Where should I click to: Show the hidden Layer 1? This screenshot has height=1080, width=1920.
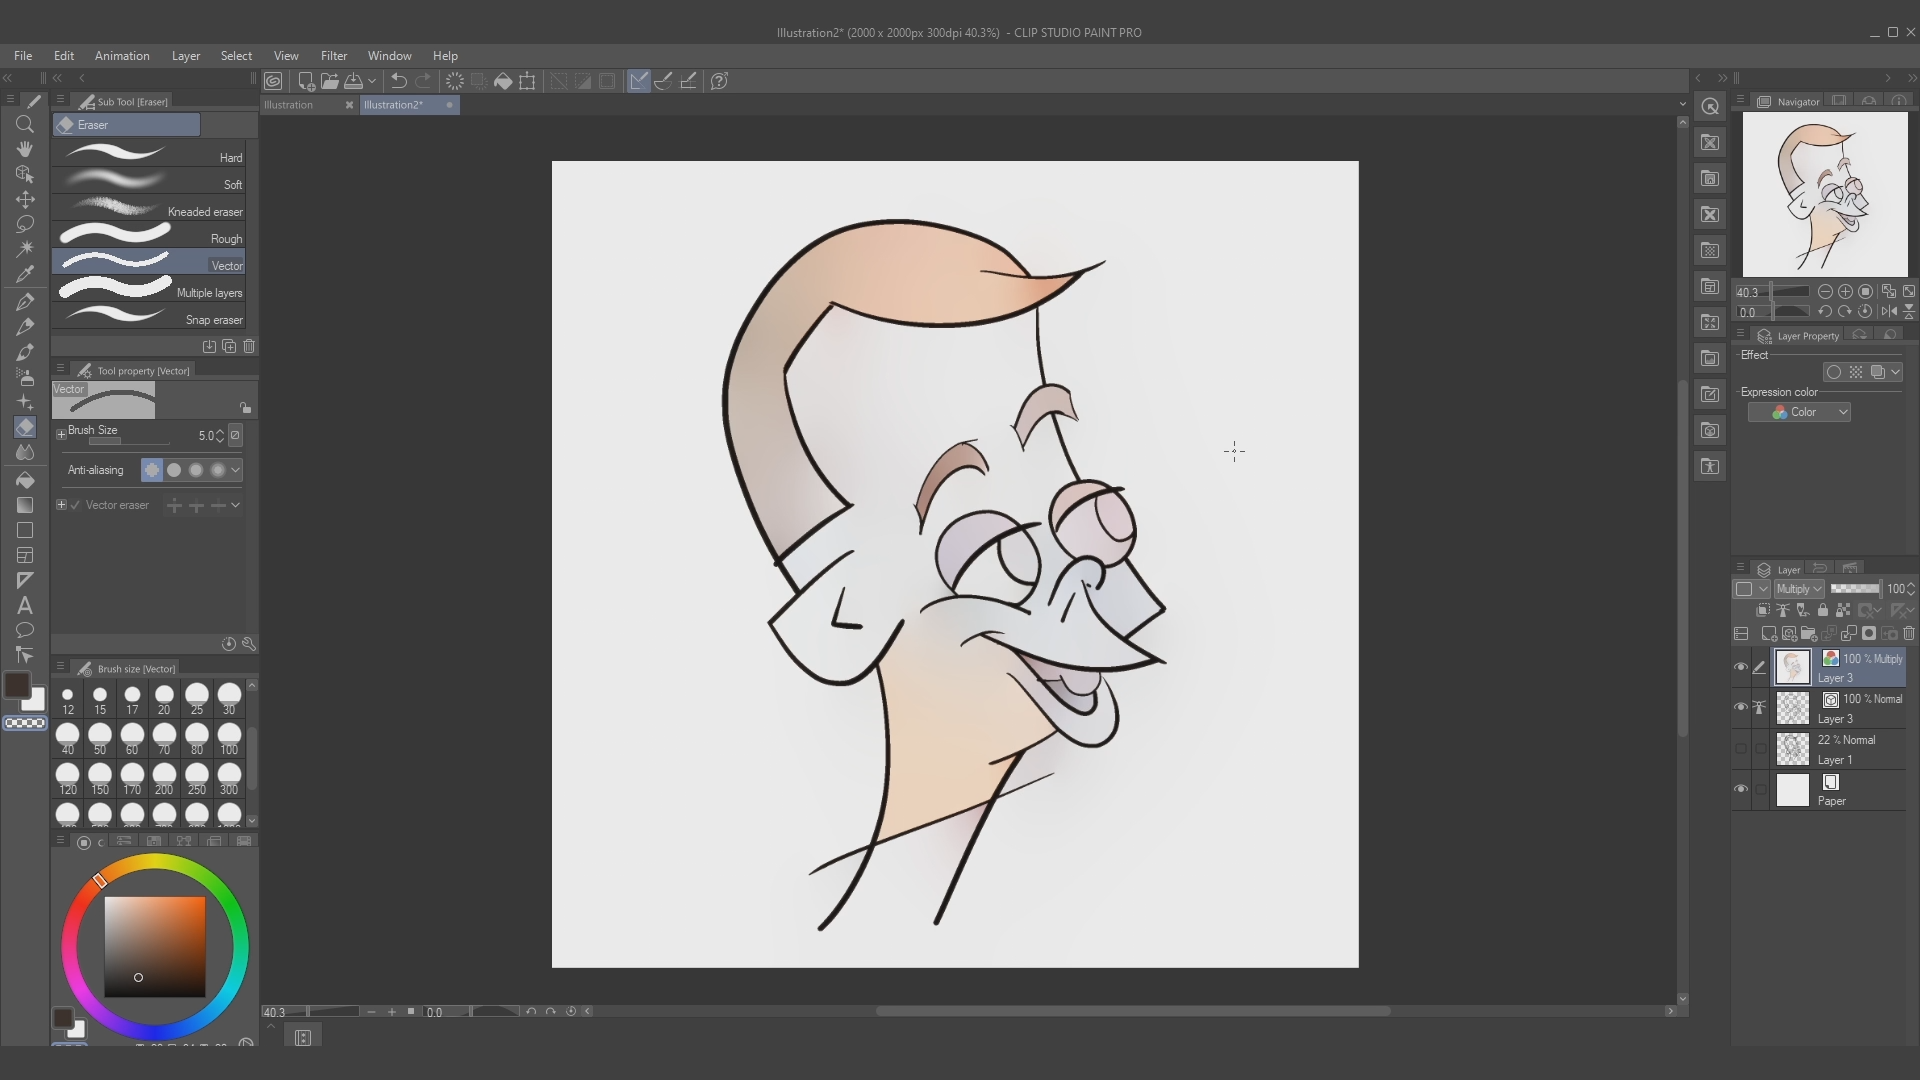1740,748
